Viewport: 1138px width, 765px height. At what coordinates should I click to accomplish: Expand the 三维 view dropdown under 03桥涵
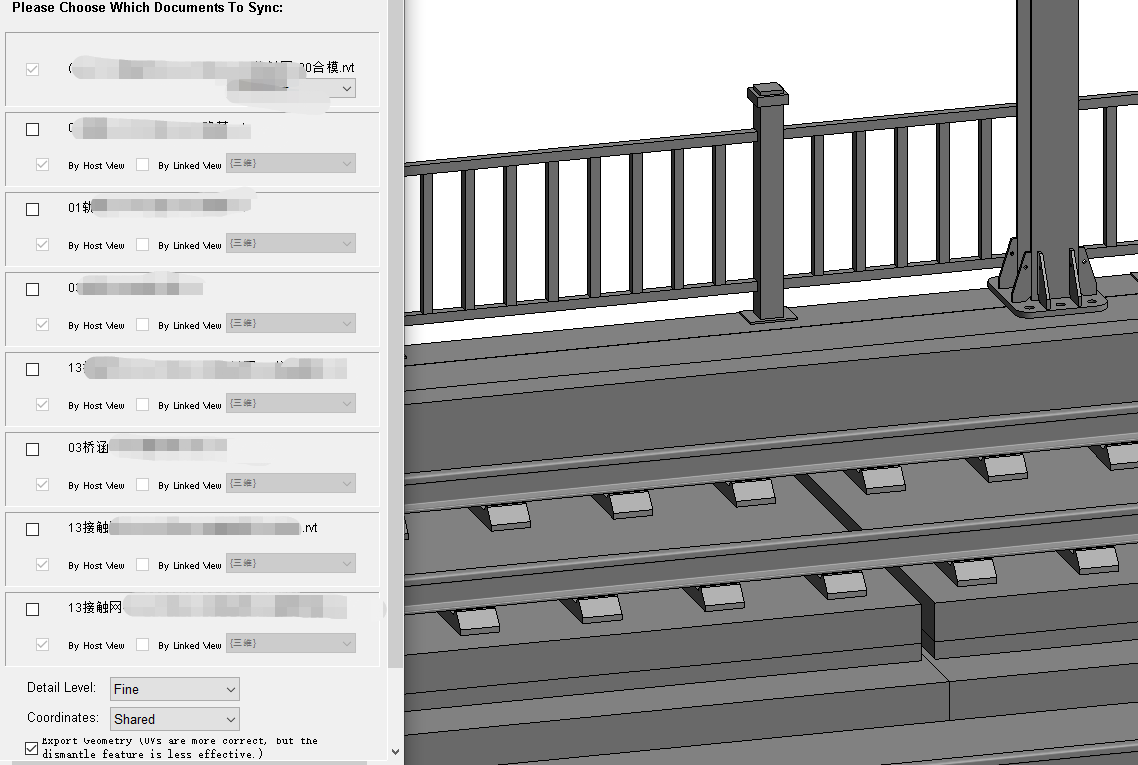(291, 484)
